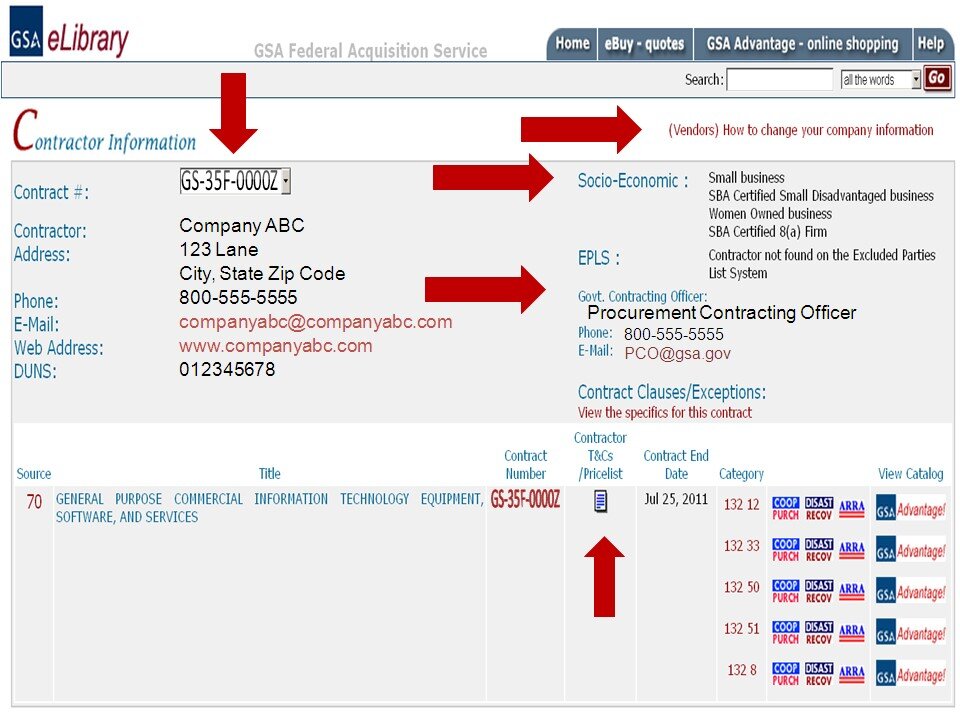Click COOP PURCH icon for category 132 33

pos(786,550)
